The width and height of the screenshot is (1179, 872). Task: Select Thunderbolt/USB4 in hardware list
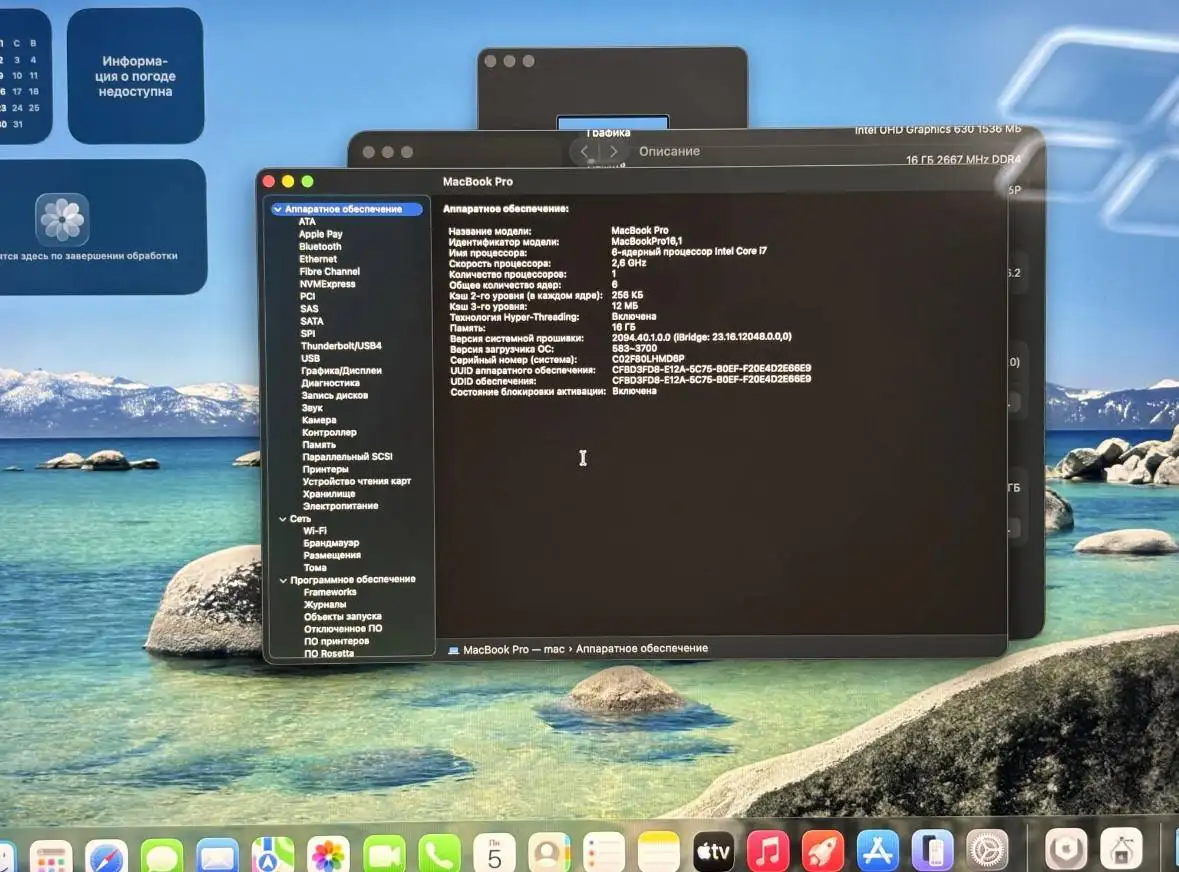(x=341, y=346)
